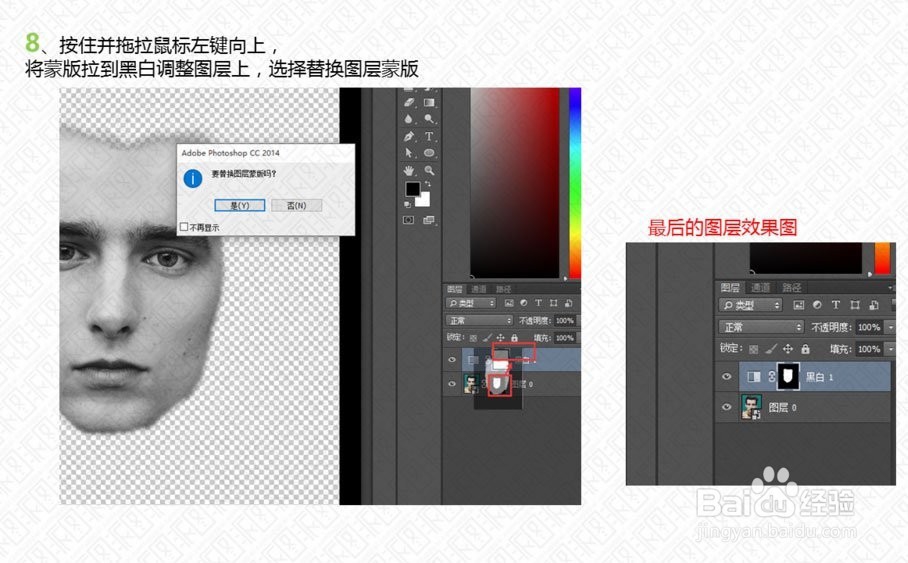
Task: Hide the top adjustment layer in main panel
Action: tap(452, 360)
